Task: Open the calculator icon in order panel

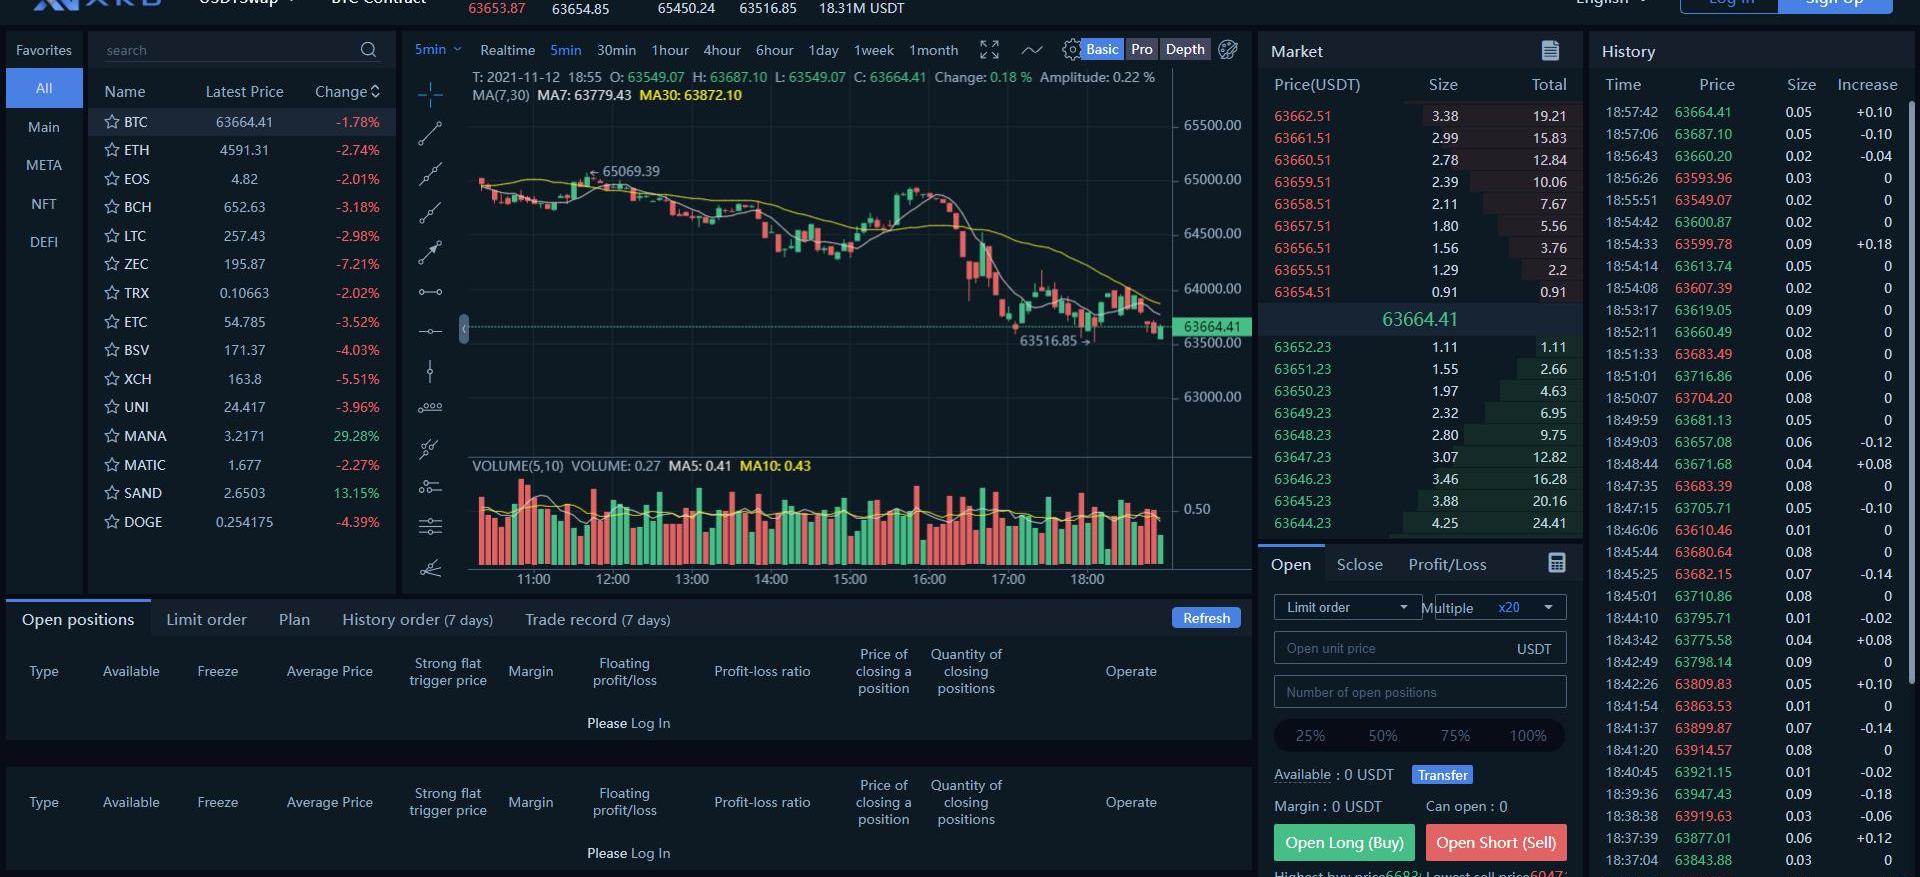Action: (x=1556, y=563)
